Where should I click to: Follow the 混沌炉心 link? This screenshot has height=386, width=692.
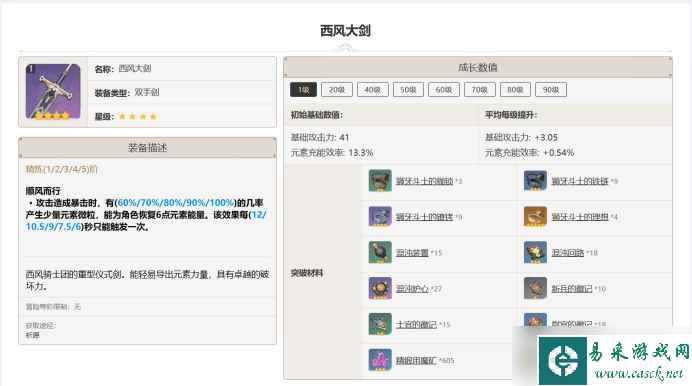click(x=412, y=289)
